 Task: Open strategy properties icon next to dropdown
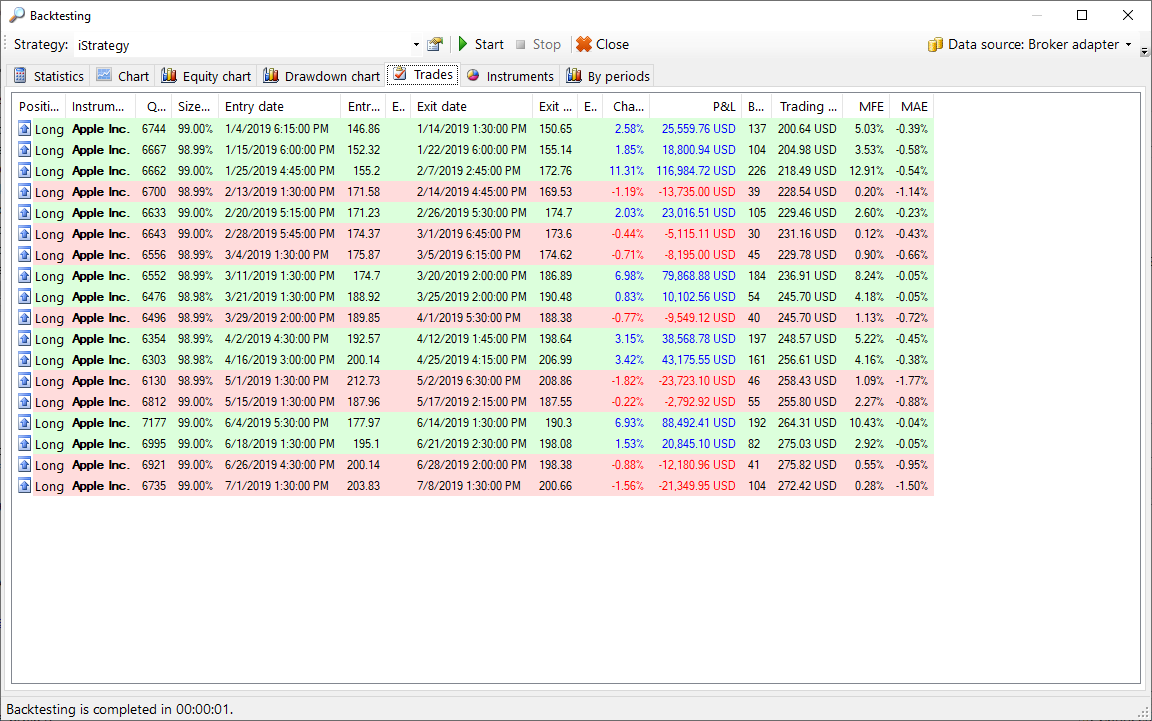click(434, 45)
